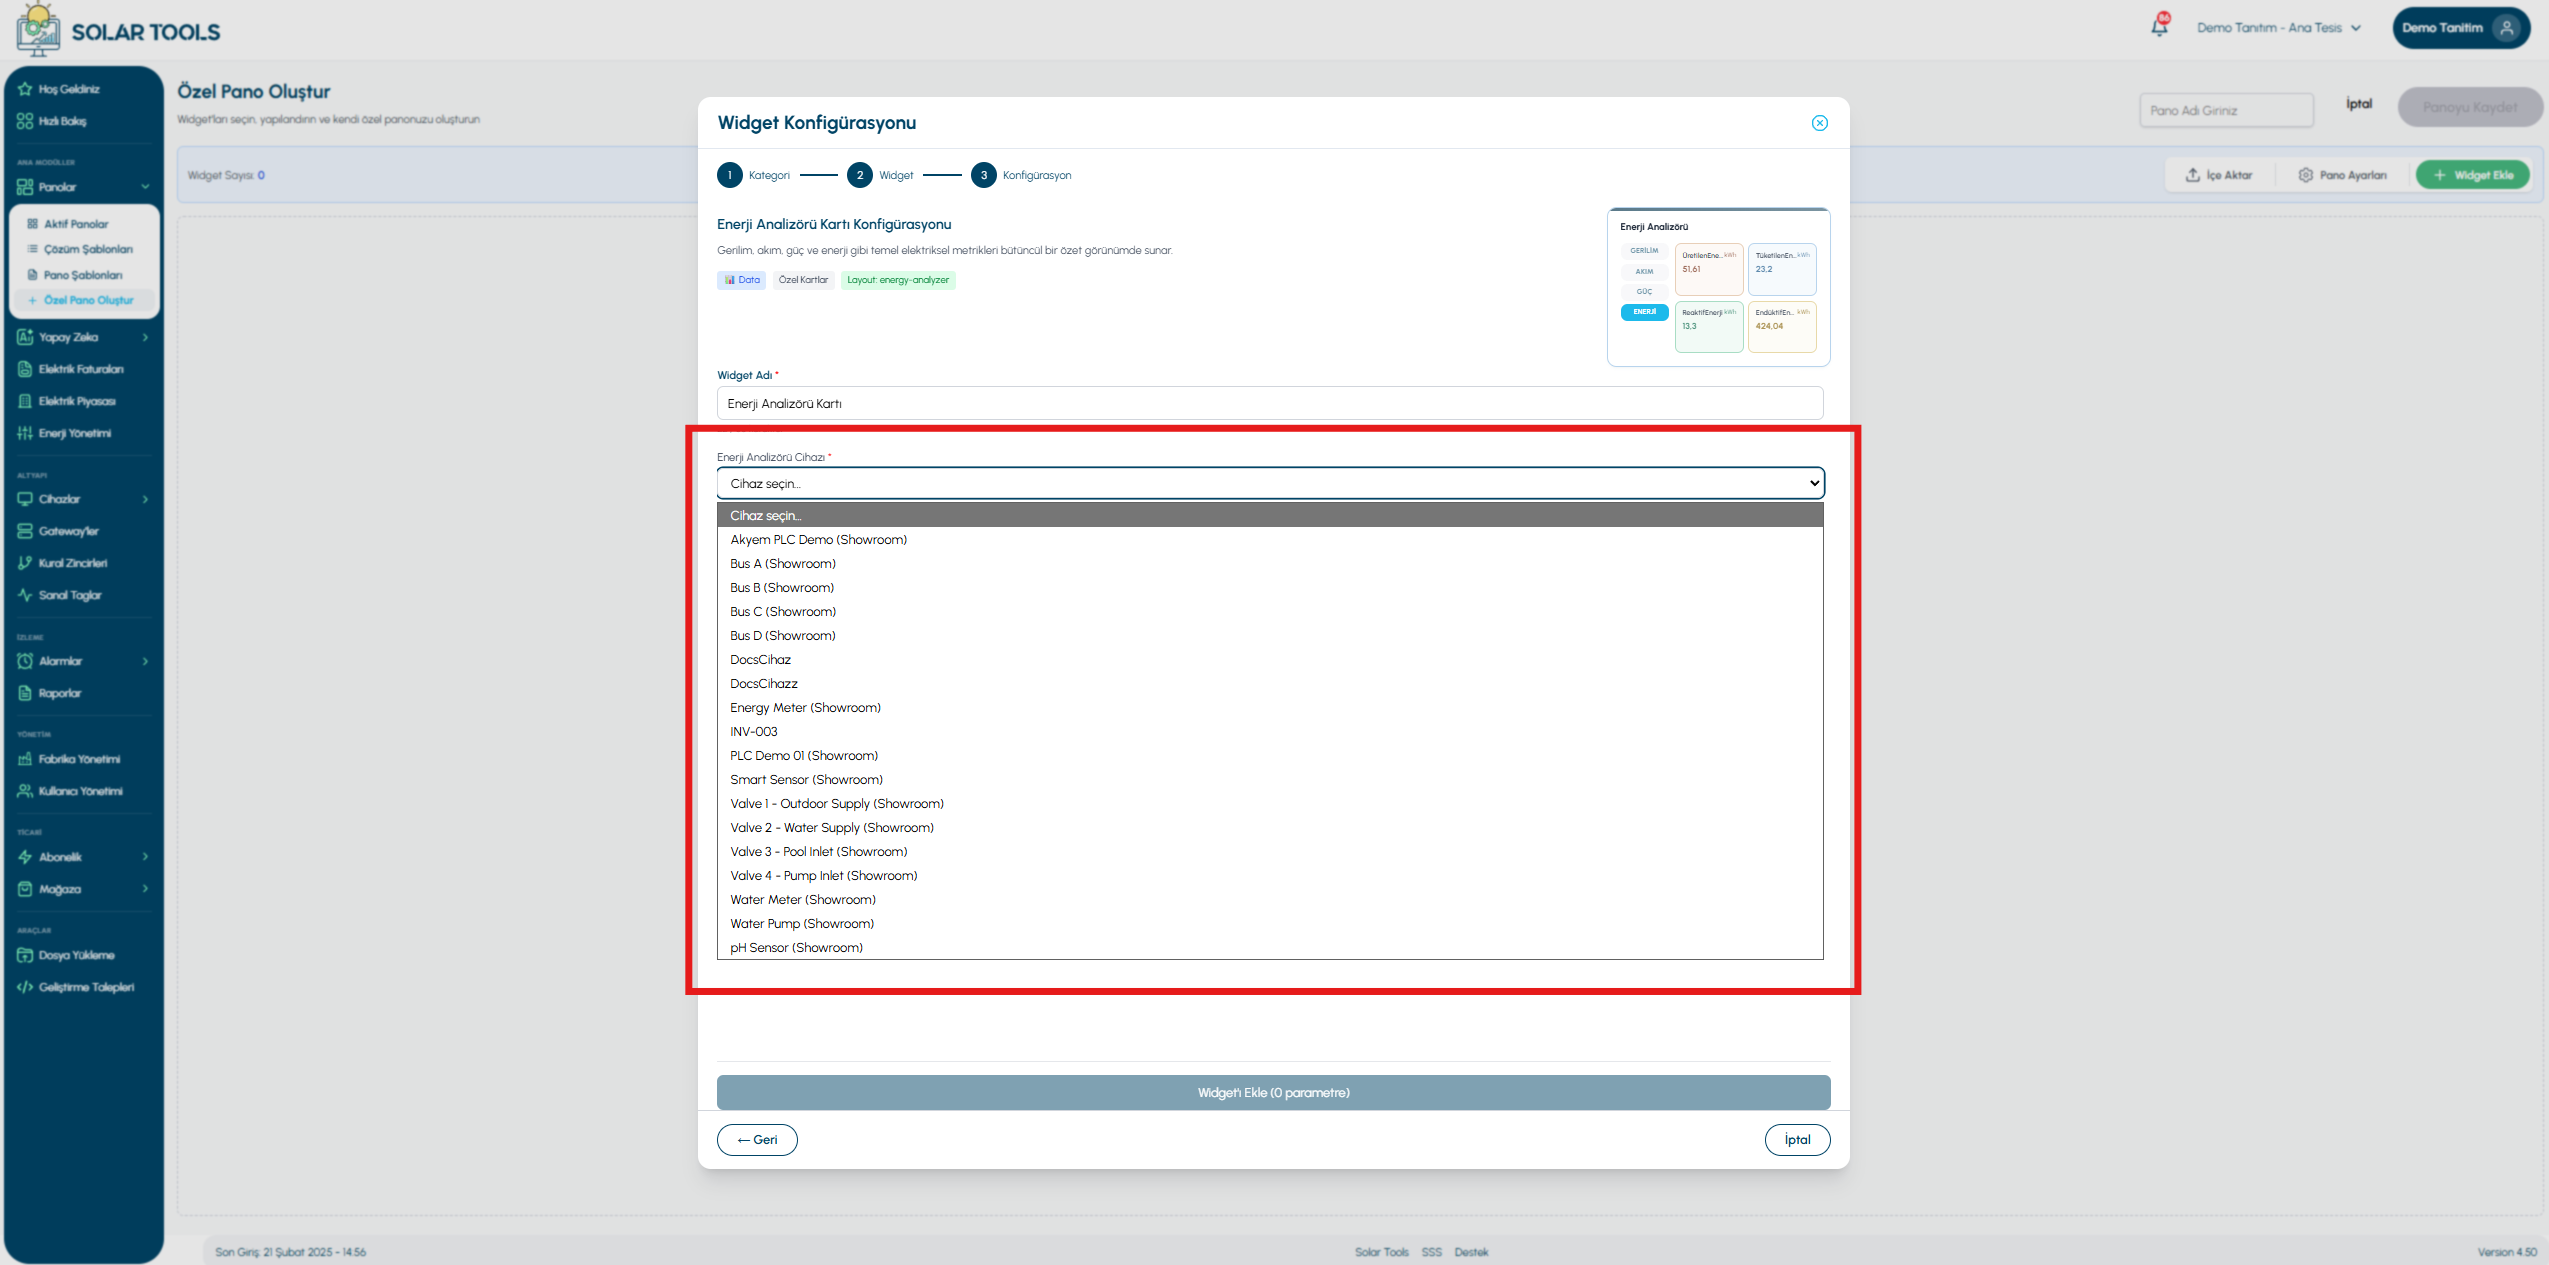
Task: Click the Demo Tanıtım user profile button
Action: [2460, 28]
